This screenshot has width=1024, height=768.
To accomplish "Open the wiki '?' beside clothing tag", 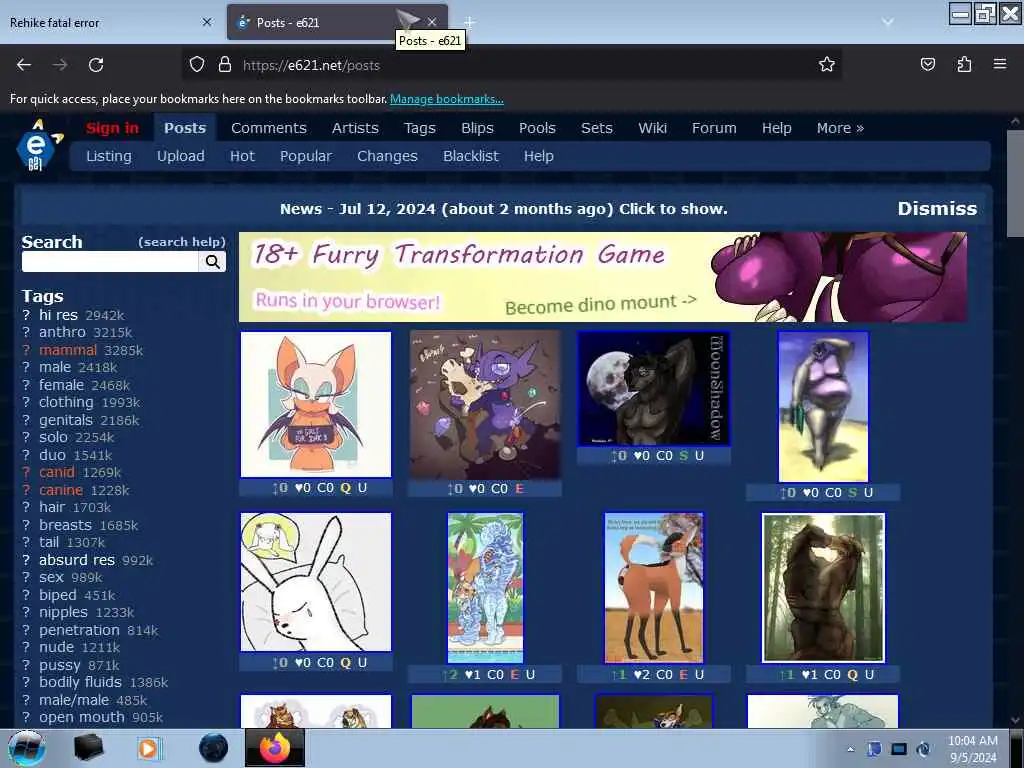I will coord(26,402).
